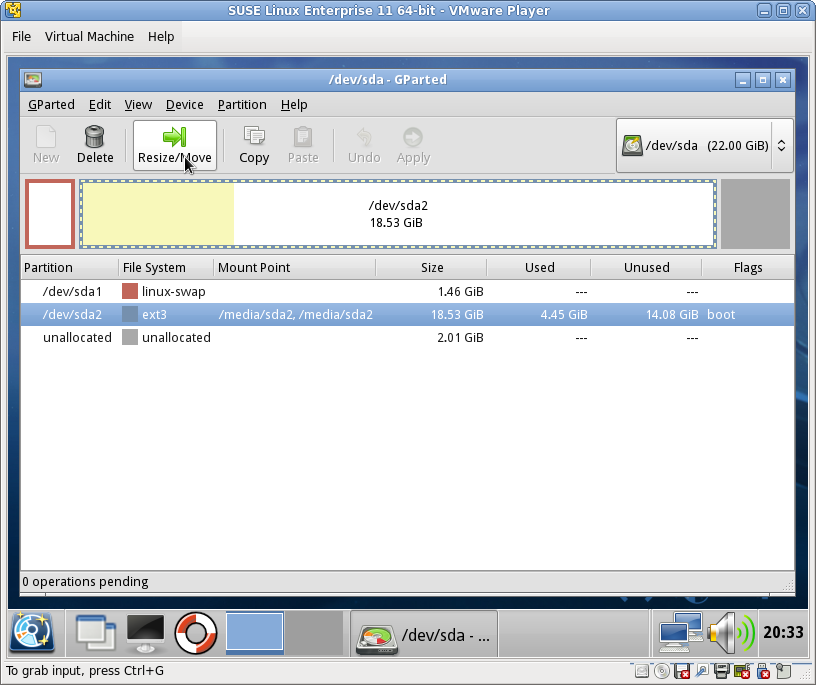816x685 pixels.
Task: Open the lifebuoy help icon in panel
Action: pyautogui.click(x=196, y=633)
